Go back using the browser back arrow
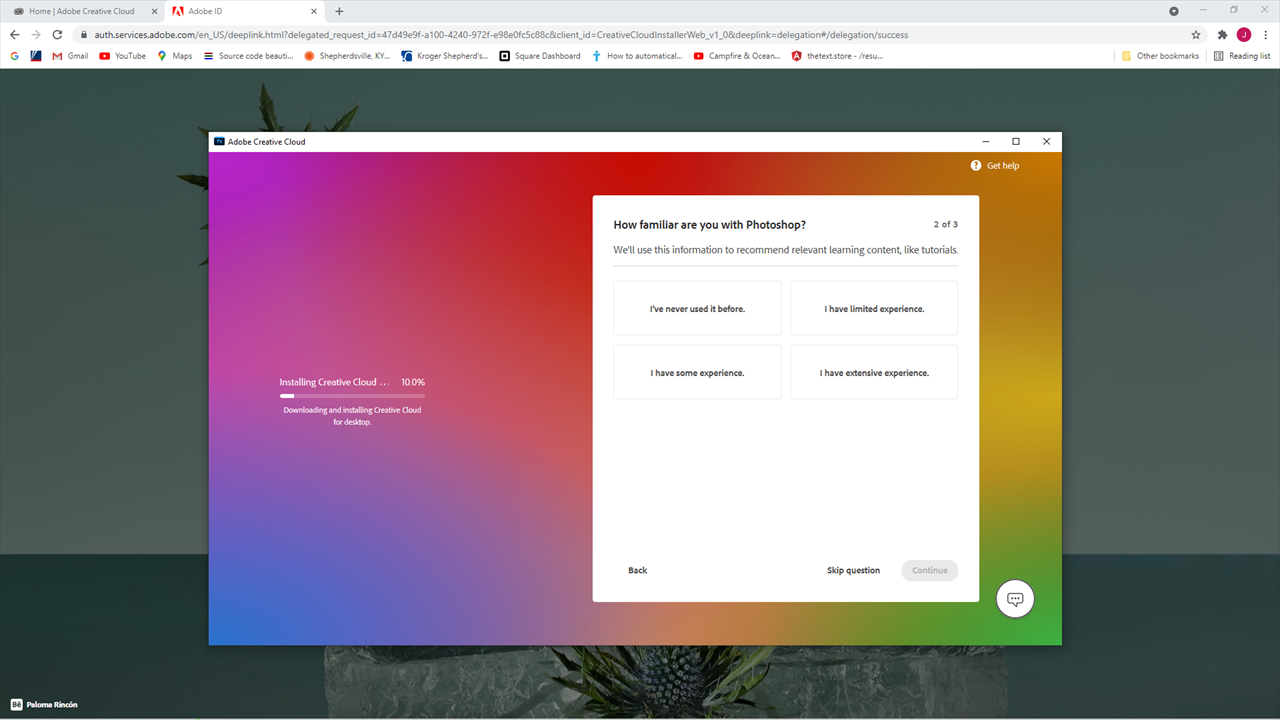This screenshot has height=720, width=1280. [14, 35]
